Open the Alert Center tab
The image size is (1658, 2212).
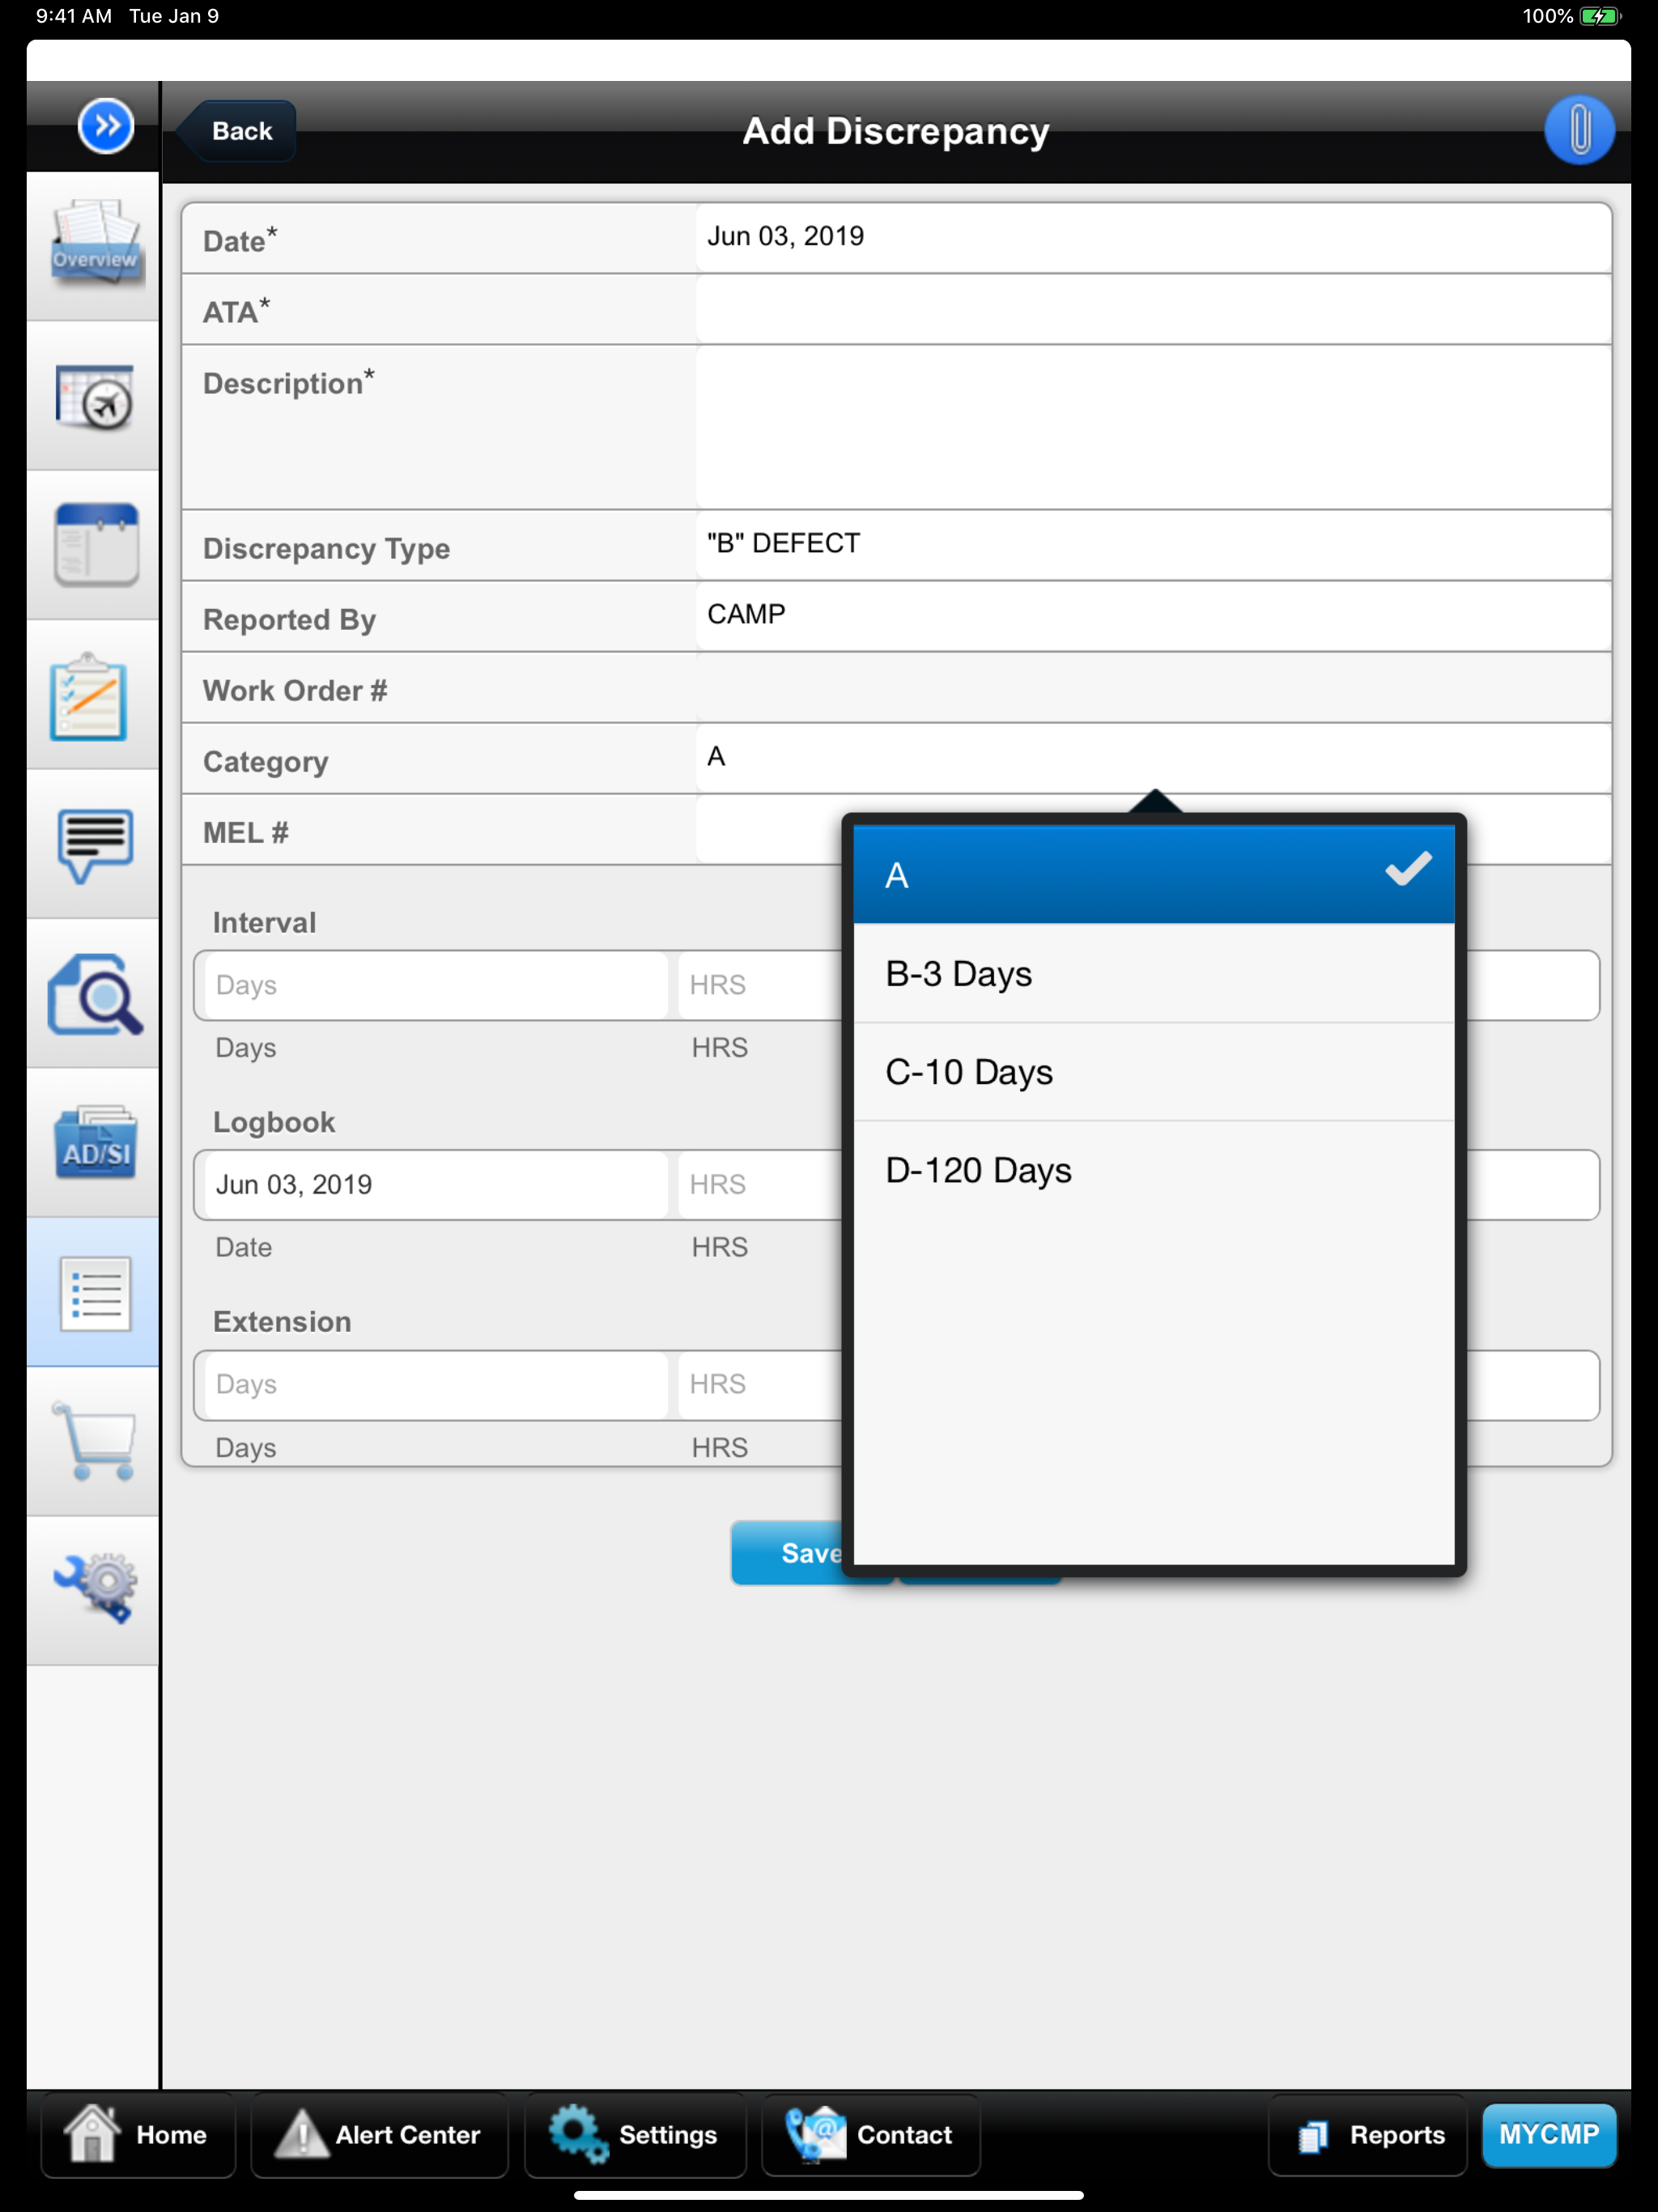coord(379,2135)
